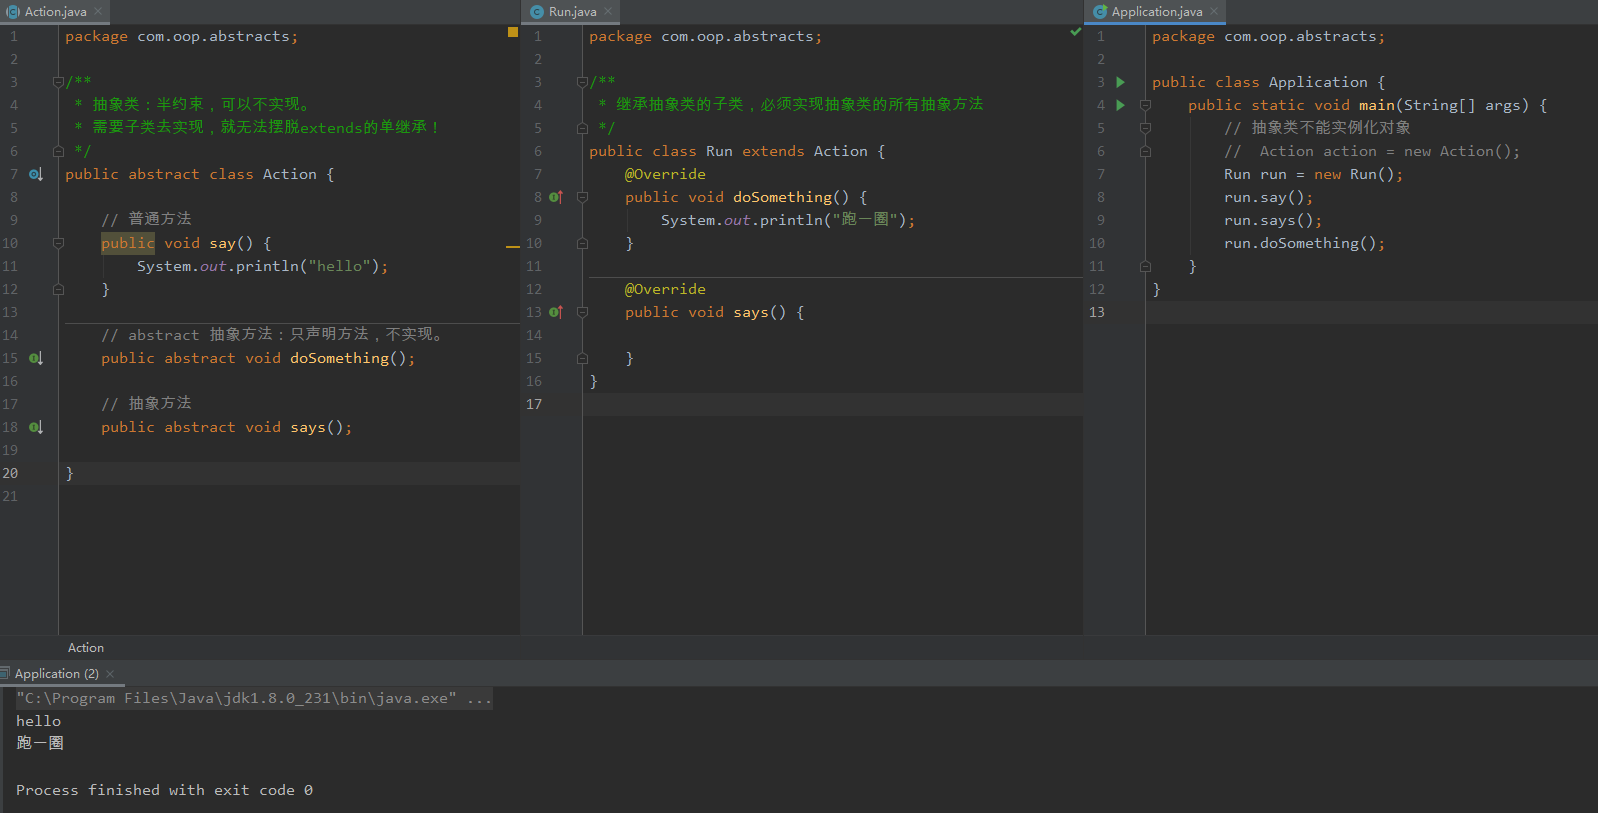Viewport: 1598px width, 813px height.
Task: Click line number 20 in Action.java gutter
Action: coord(10,473)
